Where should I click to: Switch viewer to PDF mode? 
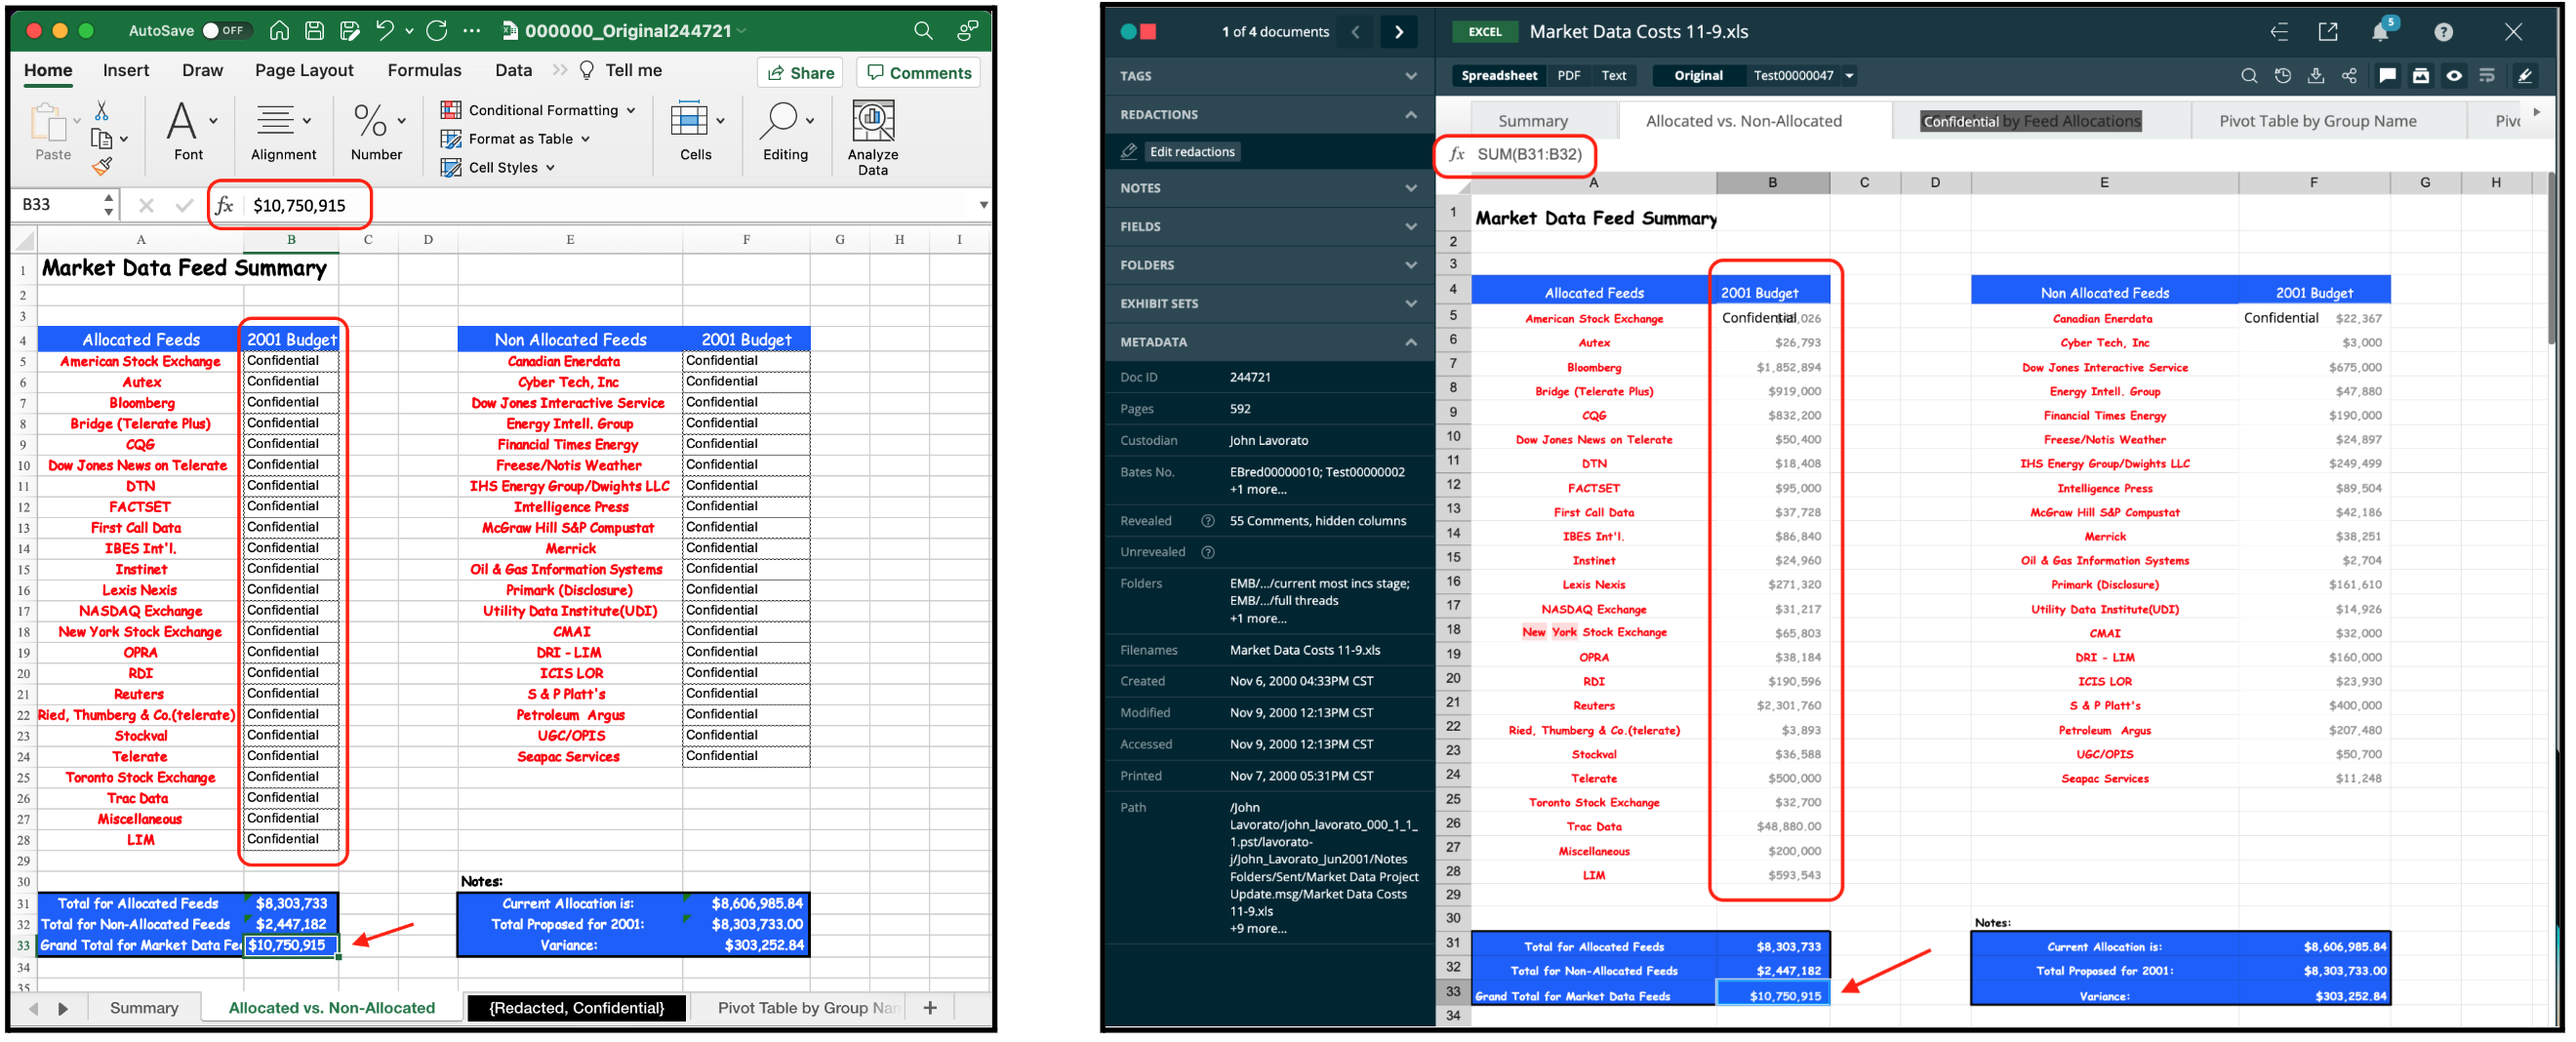1568,75
